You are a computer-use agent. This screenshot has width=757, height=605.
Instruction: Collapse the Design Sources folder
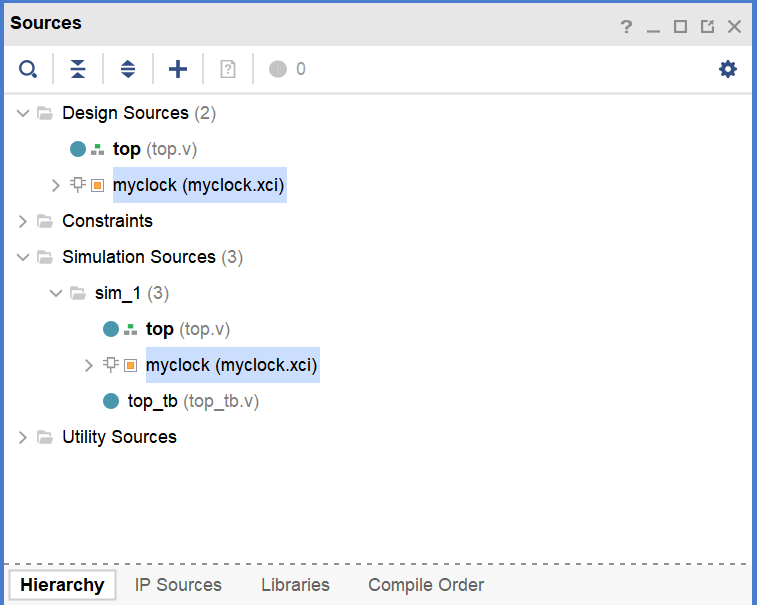[x=24, y=113]
